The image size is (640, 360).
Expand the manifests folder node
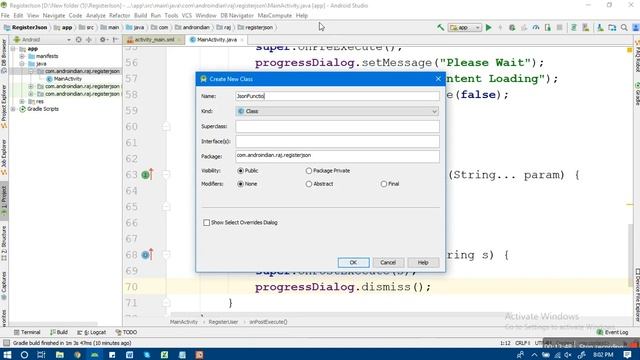[22, 56]
